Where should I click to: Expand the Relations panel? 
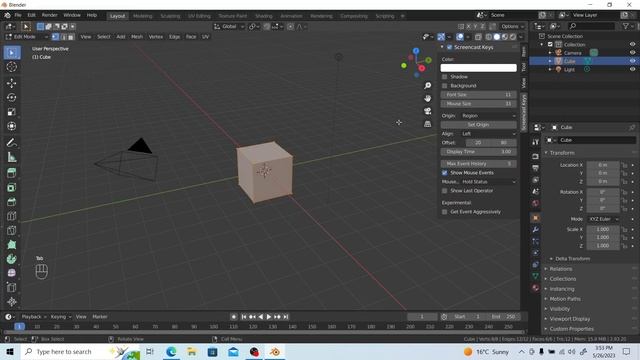tap(560, 269)
